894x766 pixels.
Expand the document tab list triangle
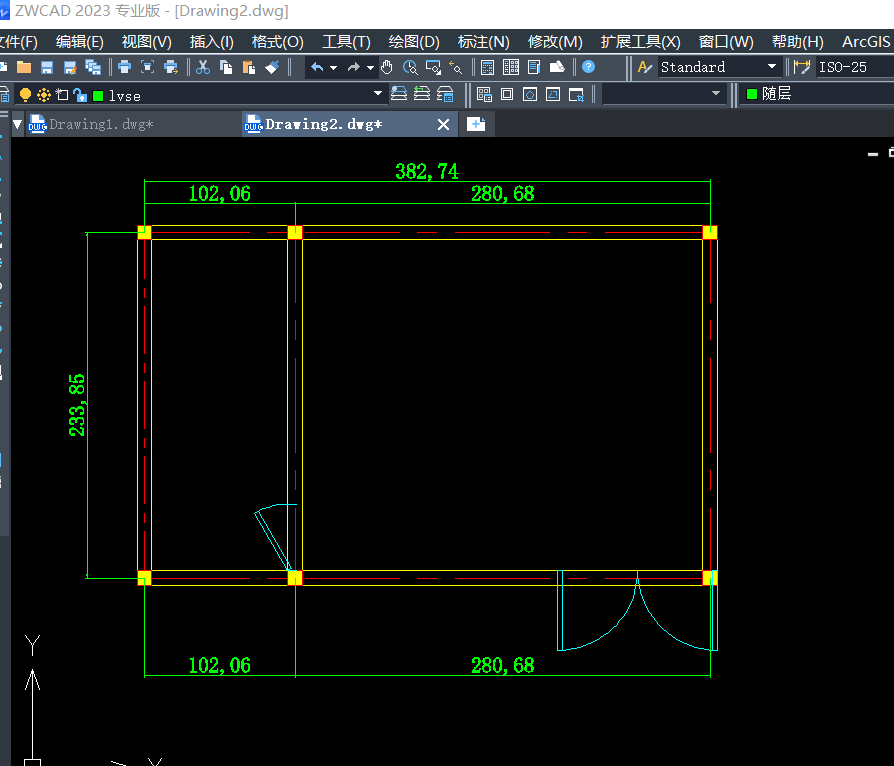click(x=18, y=124)
